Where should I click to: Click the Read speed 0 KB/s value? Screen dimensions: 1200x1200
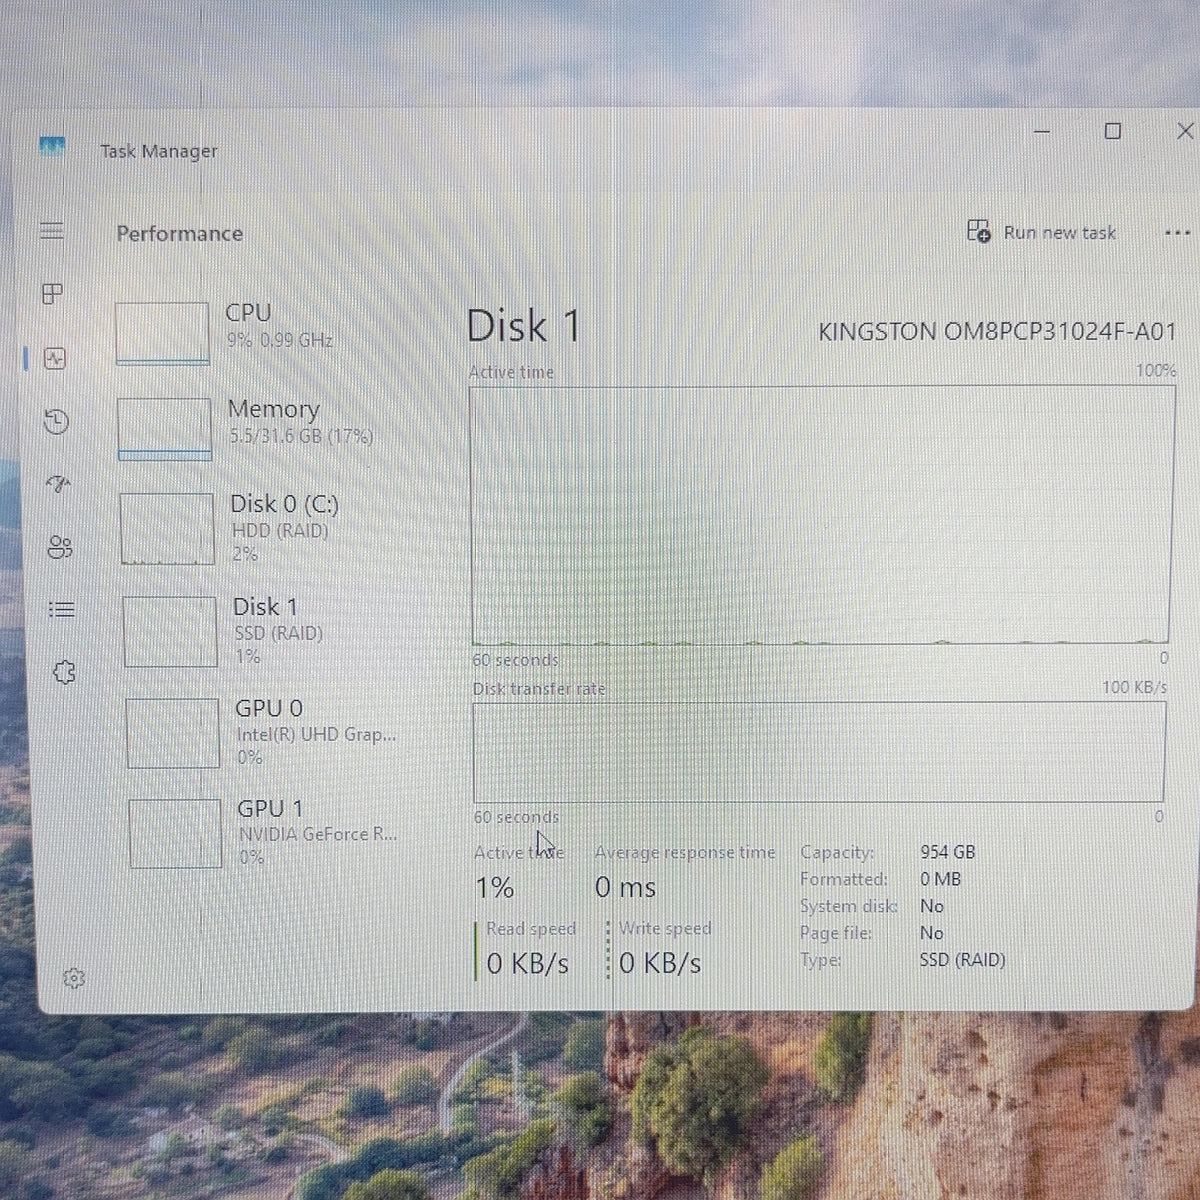[x=528, y=963]
